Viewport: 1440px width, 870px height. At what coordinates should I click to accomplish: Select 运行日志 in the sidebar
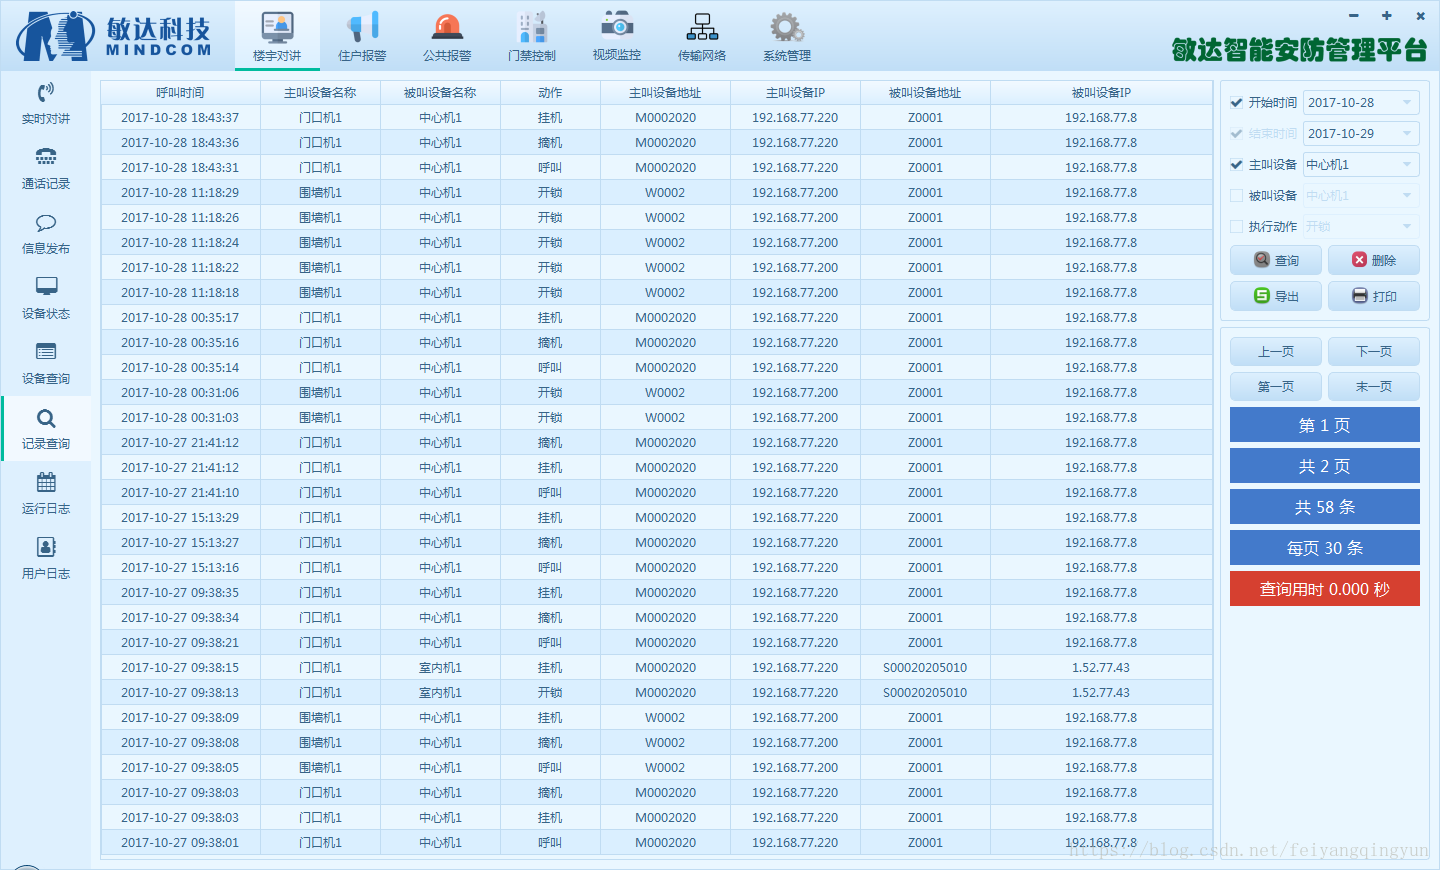(x=46, y=494)
